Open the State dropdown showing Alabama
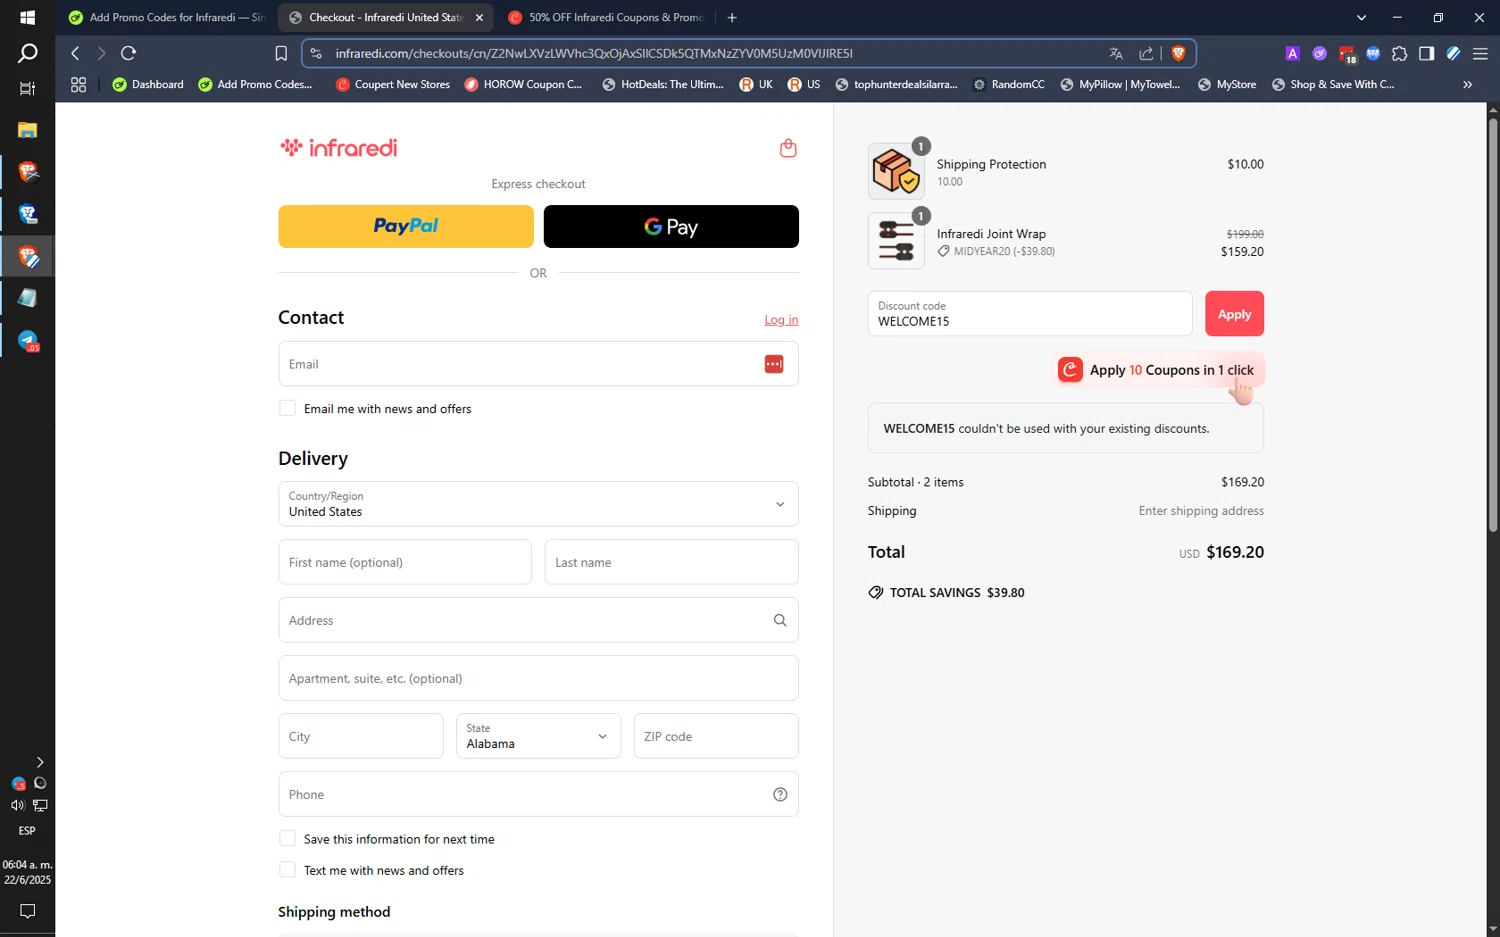 coord(538,736)
